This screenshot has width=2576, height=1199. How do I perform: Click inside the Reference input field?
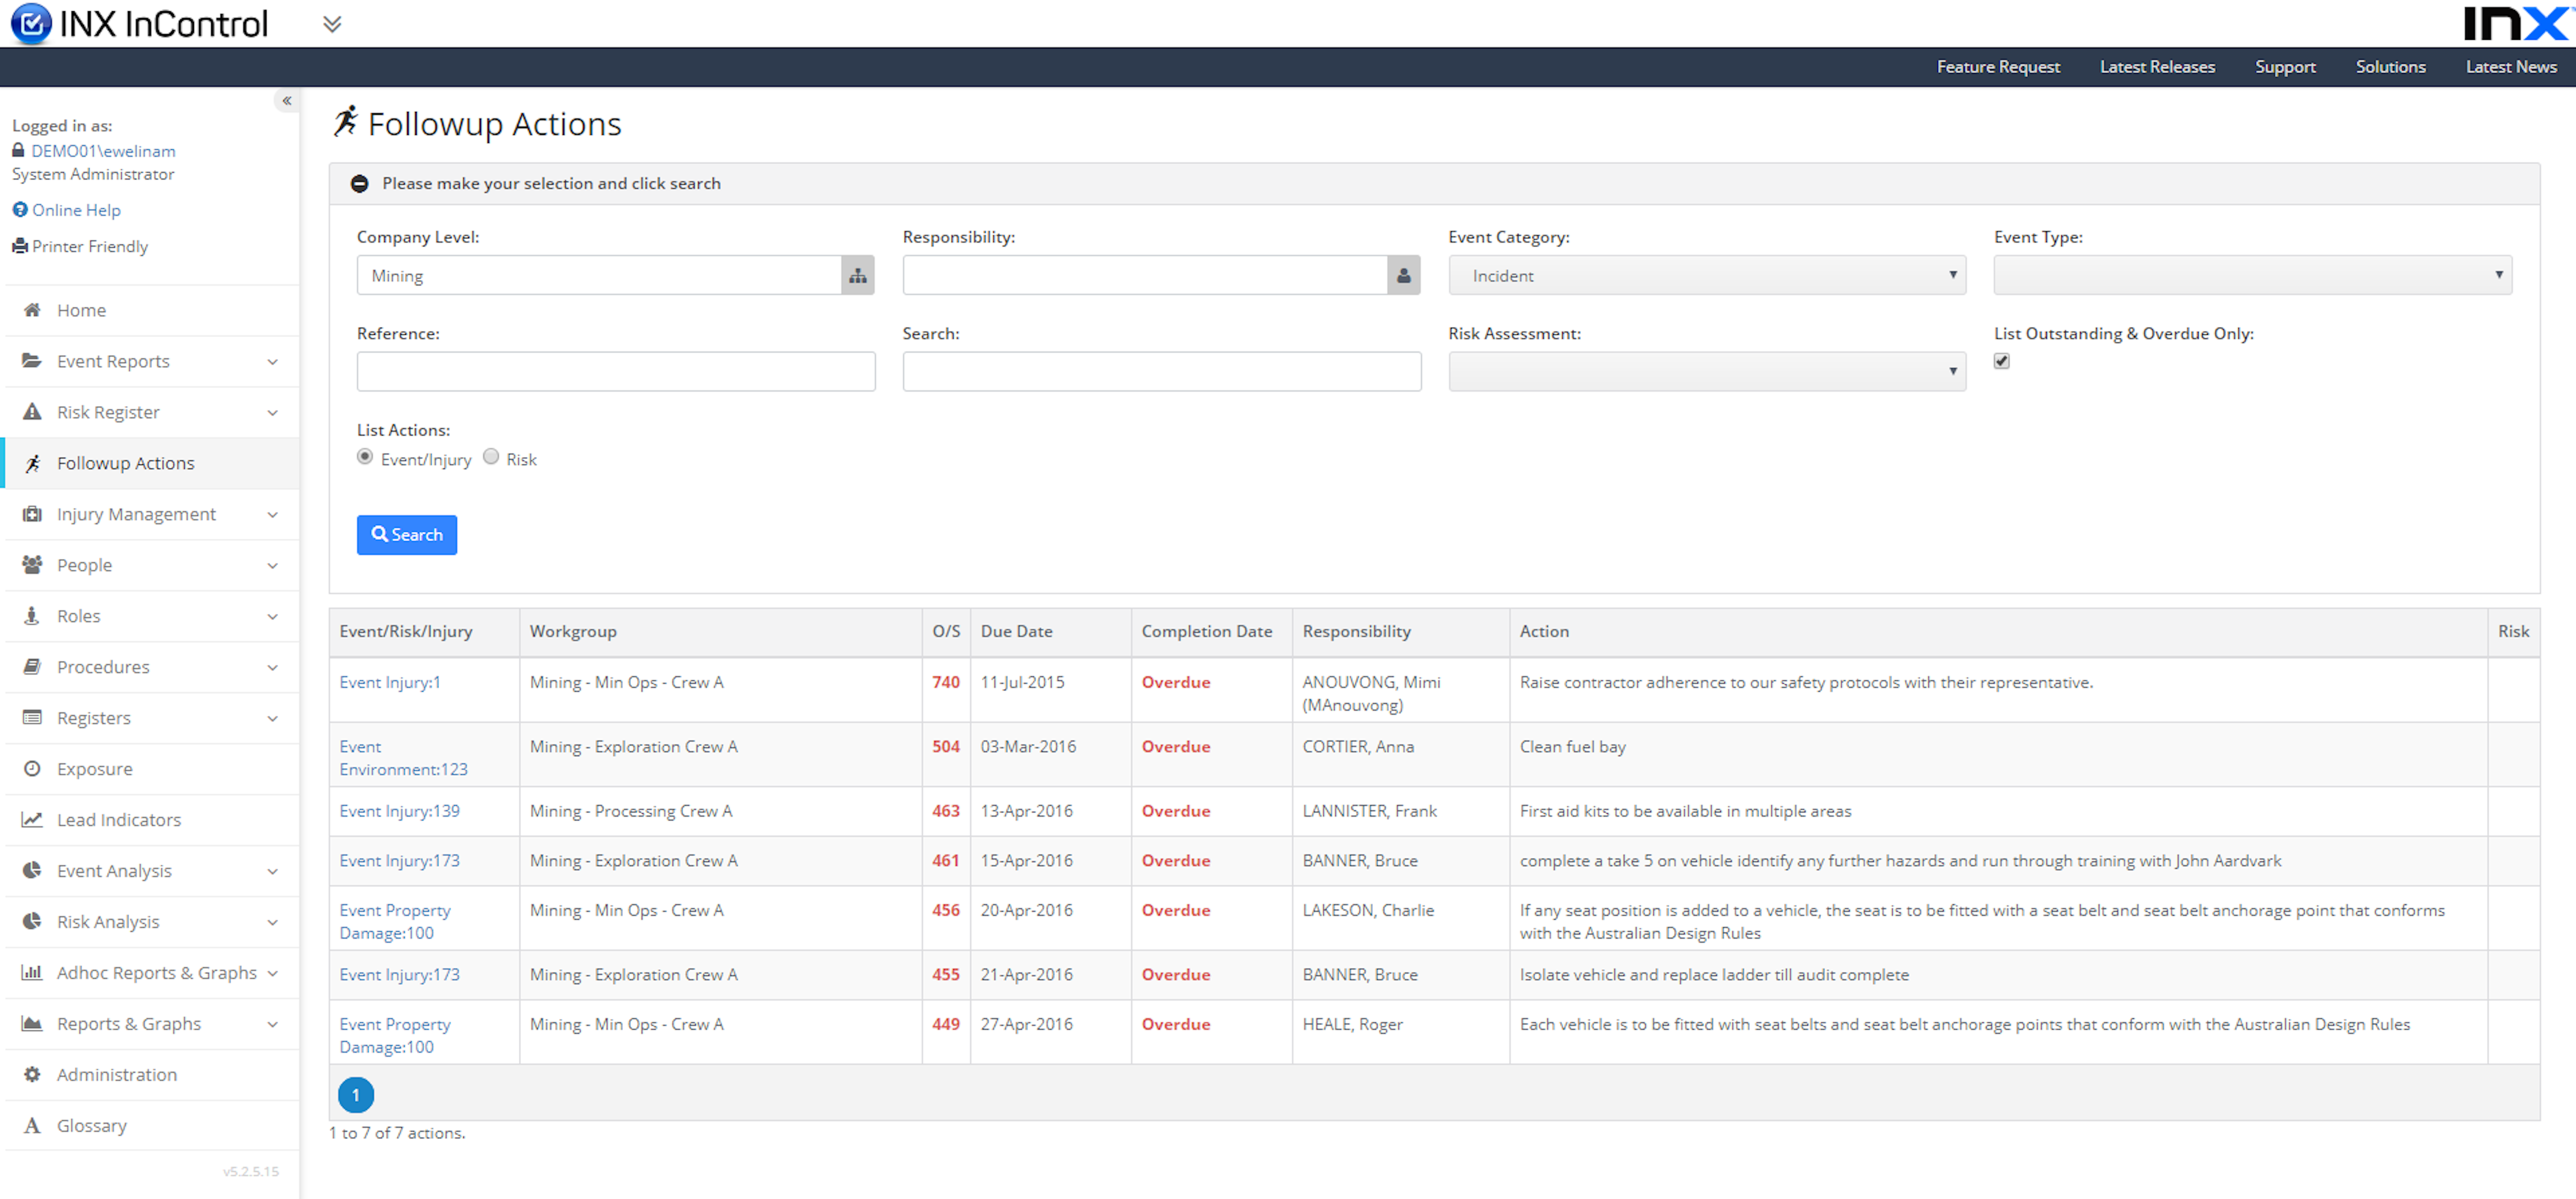click(x=615, y=370)
